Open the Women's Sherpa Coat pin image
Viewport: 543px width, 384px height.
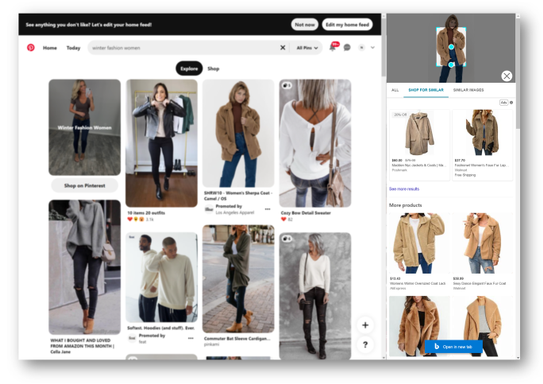click(x=238, y=133)
